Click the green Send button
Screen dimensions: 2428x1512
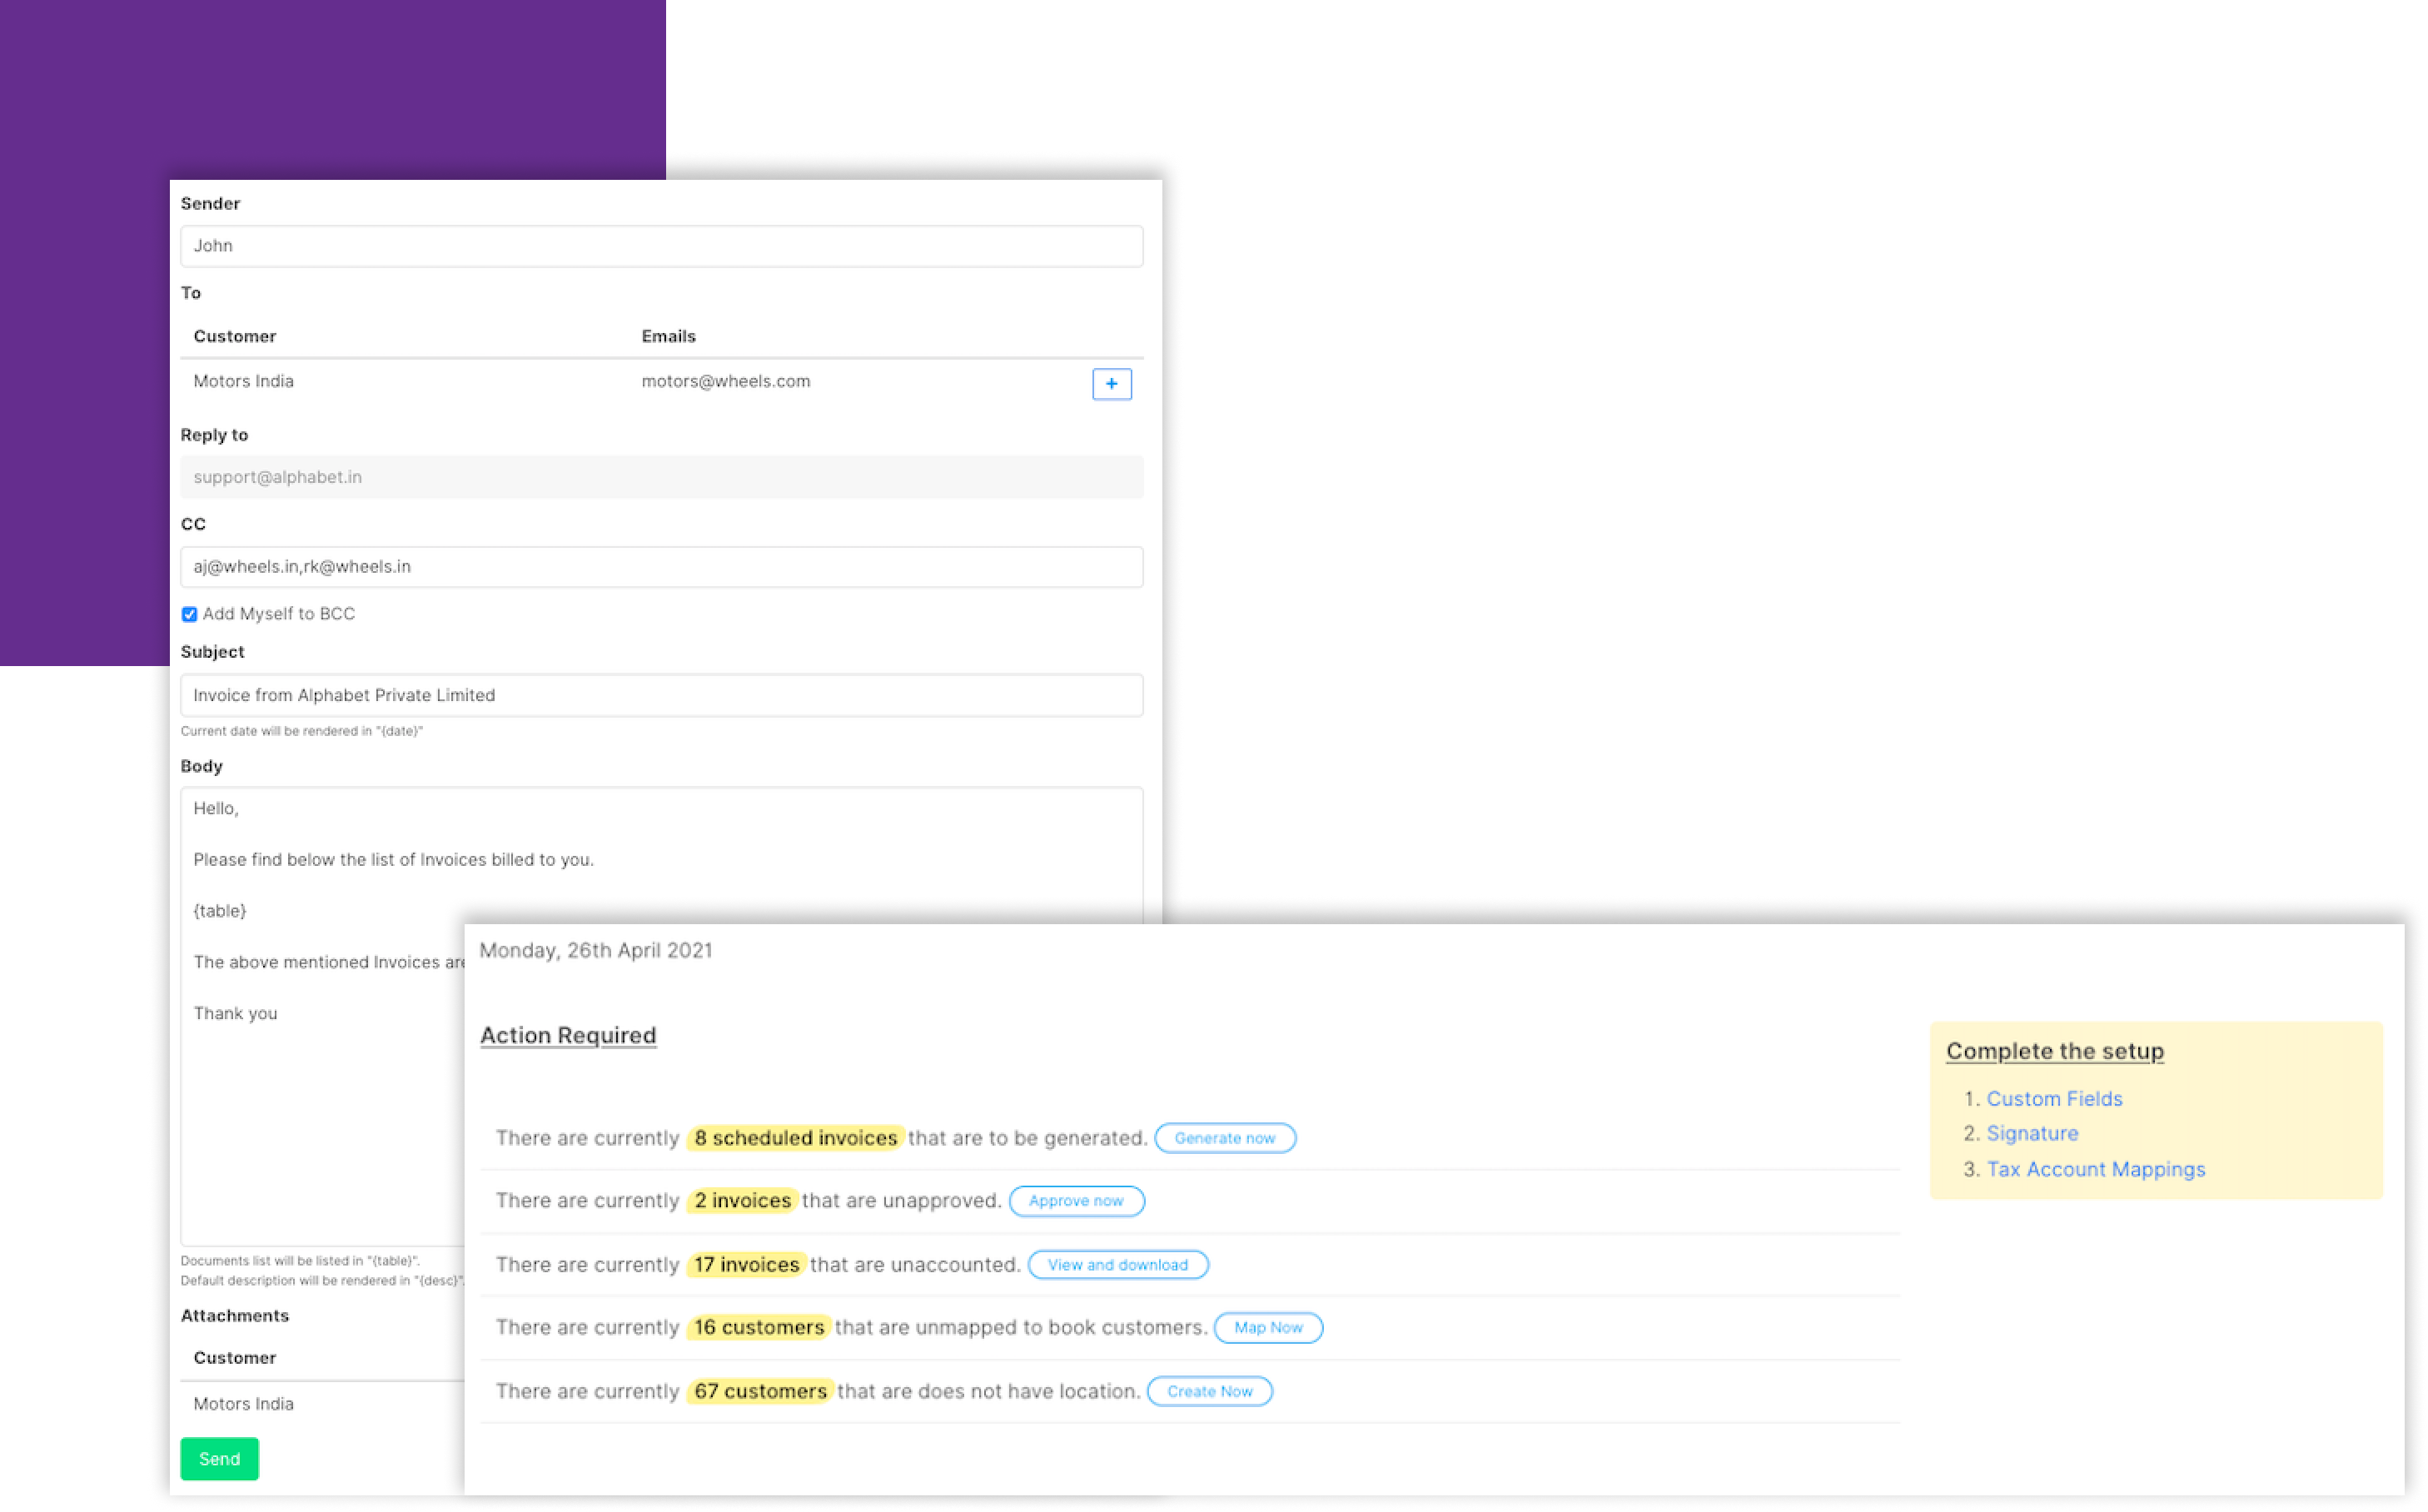pyautogui.click(x=219, y=1459)
